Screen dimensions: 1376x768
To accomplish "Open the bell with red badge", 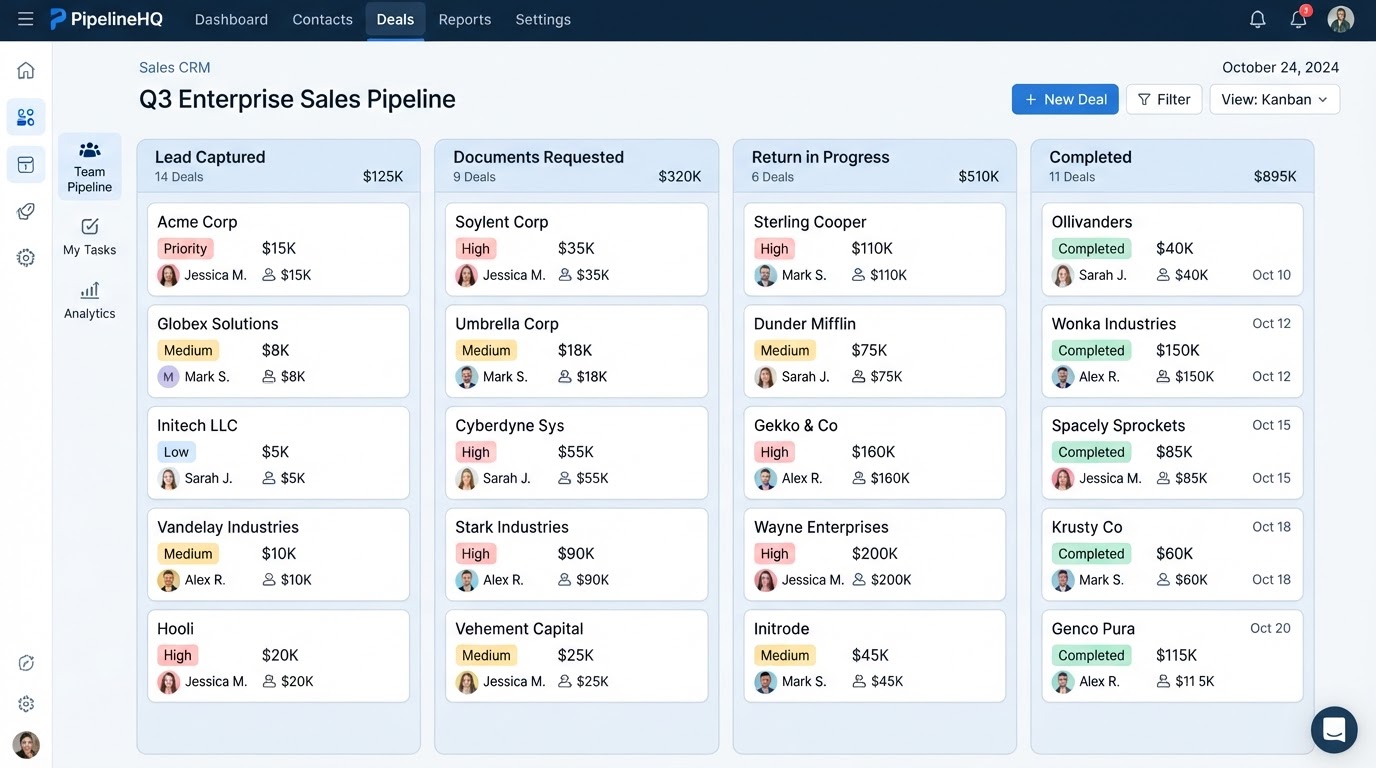I will [1299, 19].
